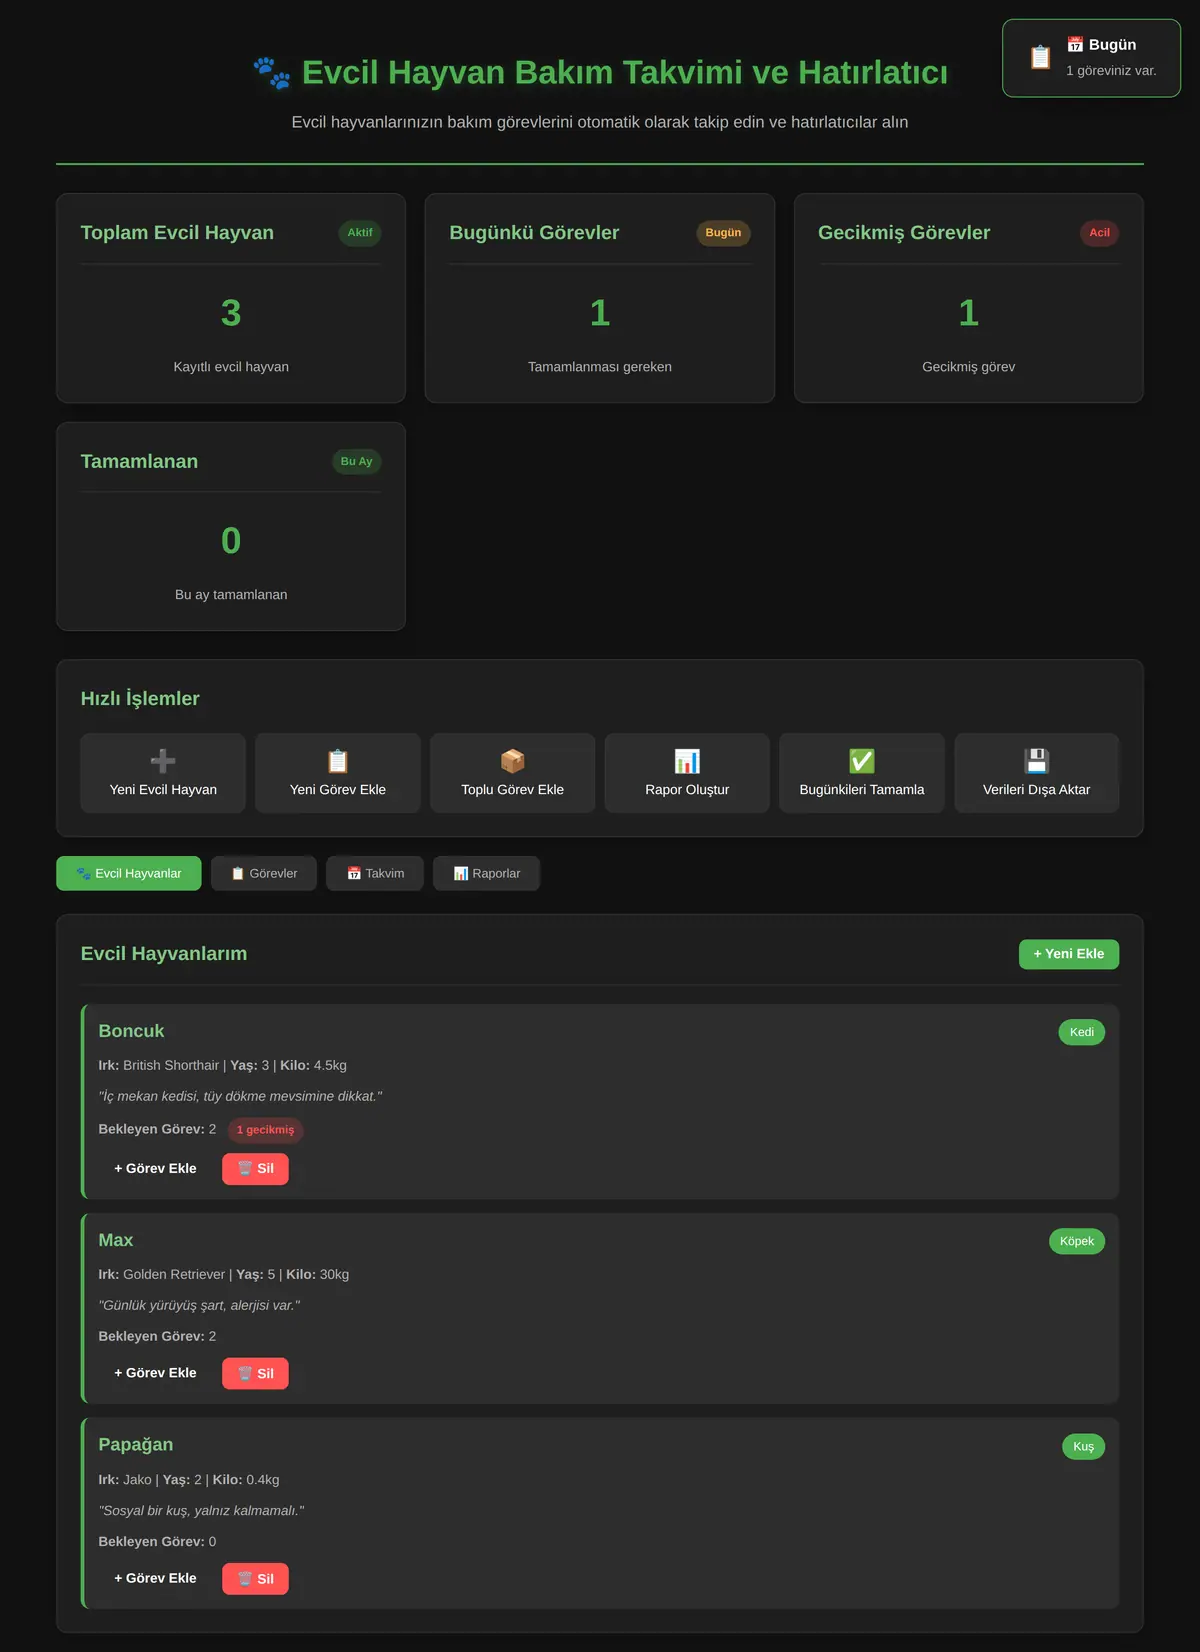This screenshot has width=1200, height=1652.
Task: Click the box icon above Toplu Görev Ekle
Action: [x=513, y=761]
